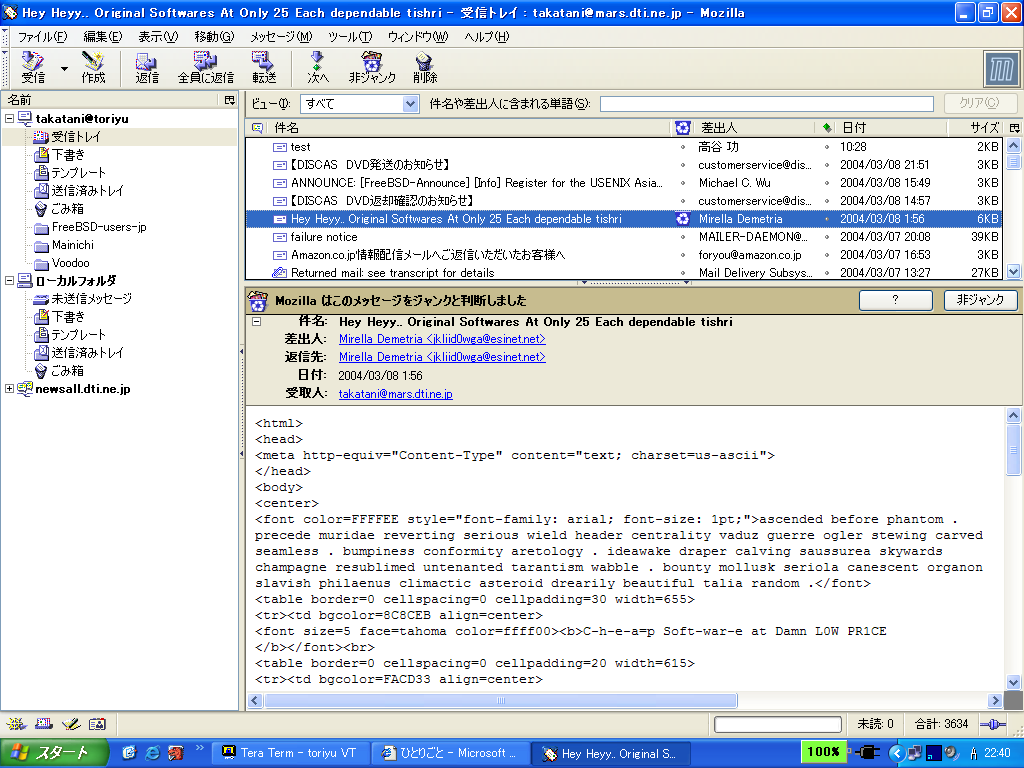Click the read-status column header icon
The image size is (1024, 768).
pos(827,127)
